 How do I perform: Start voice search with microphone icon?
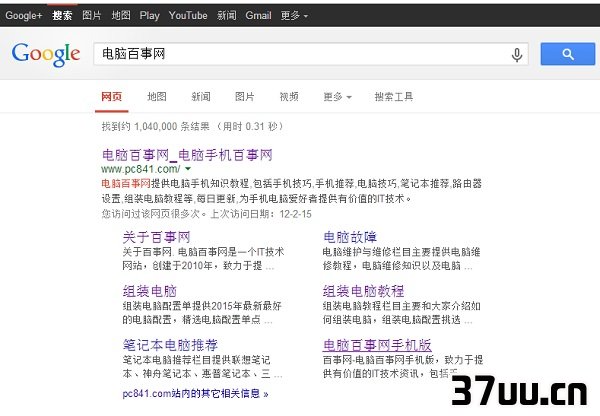517,54
